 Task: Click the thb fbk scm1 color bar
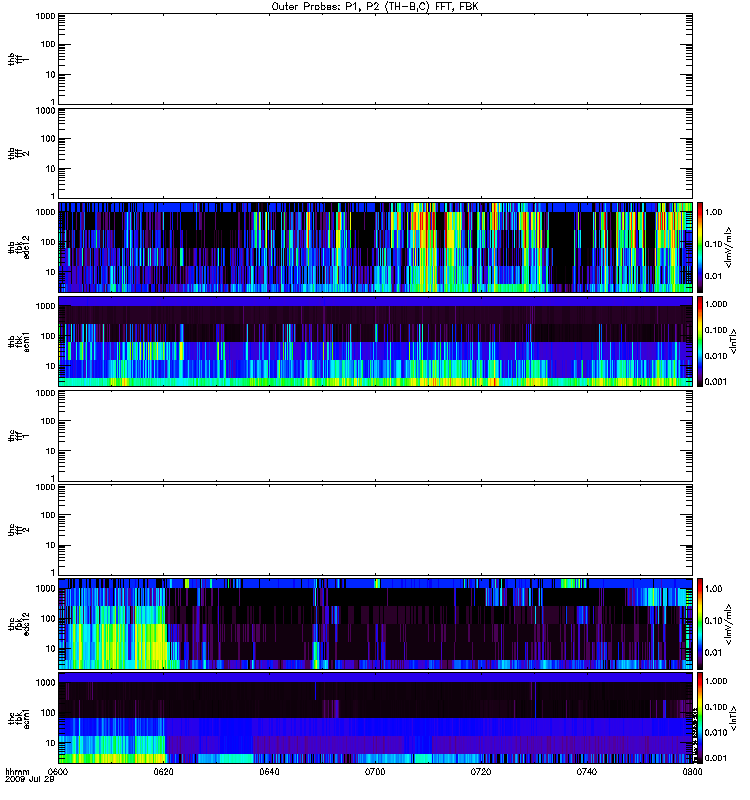click(700, 341)
